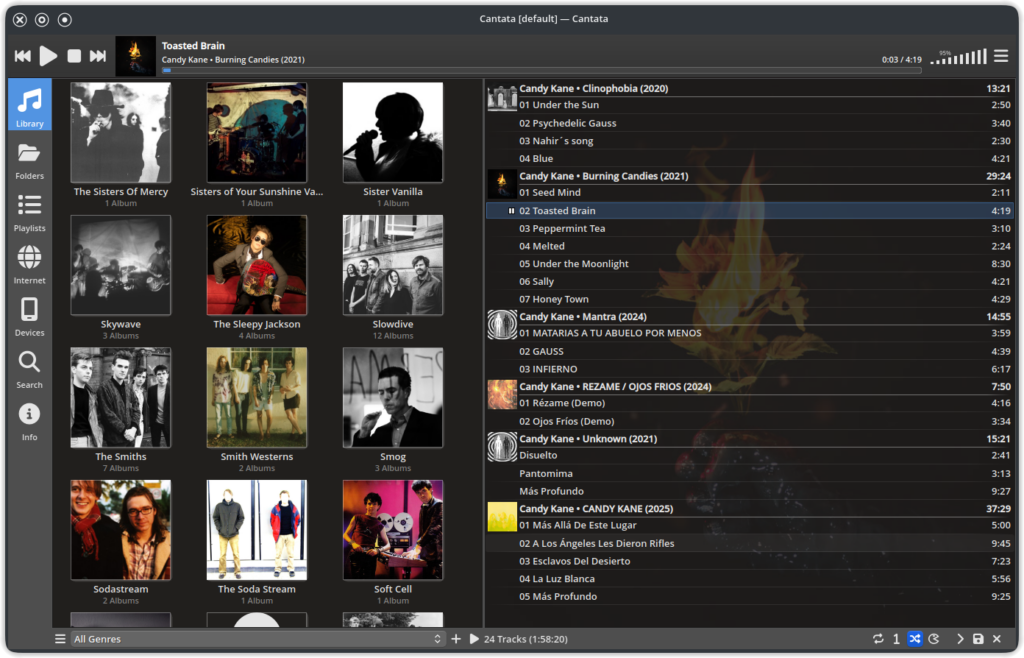Select track 05 Under the Moonlight
Image resolution: width=1024 pixels, height=658 pixels.
(573, 264)
